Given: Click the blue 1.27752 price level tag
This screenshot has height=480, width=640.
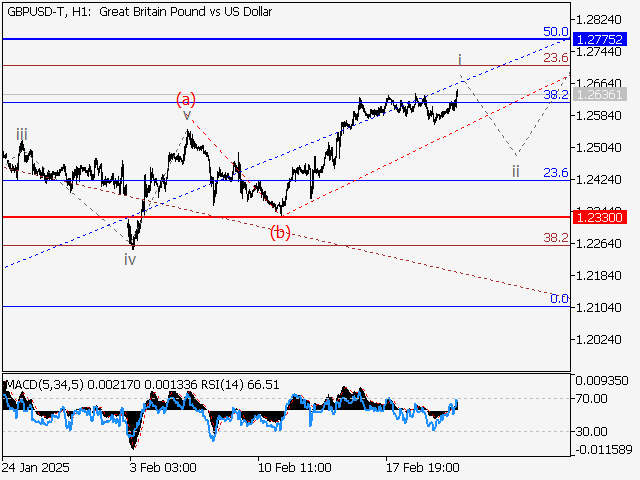Looking at the screenshot, I should [602, 38].
